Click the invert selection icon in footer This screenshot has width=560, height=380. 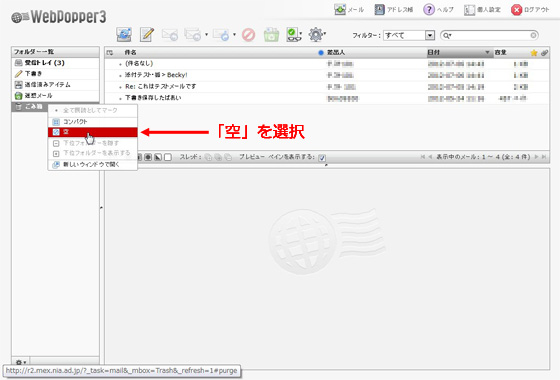(158, 157)
